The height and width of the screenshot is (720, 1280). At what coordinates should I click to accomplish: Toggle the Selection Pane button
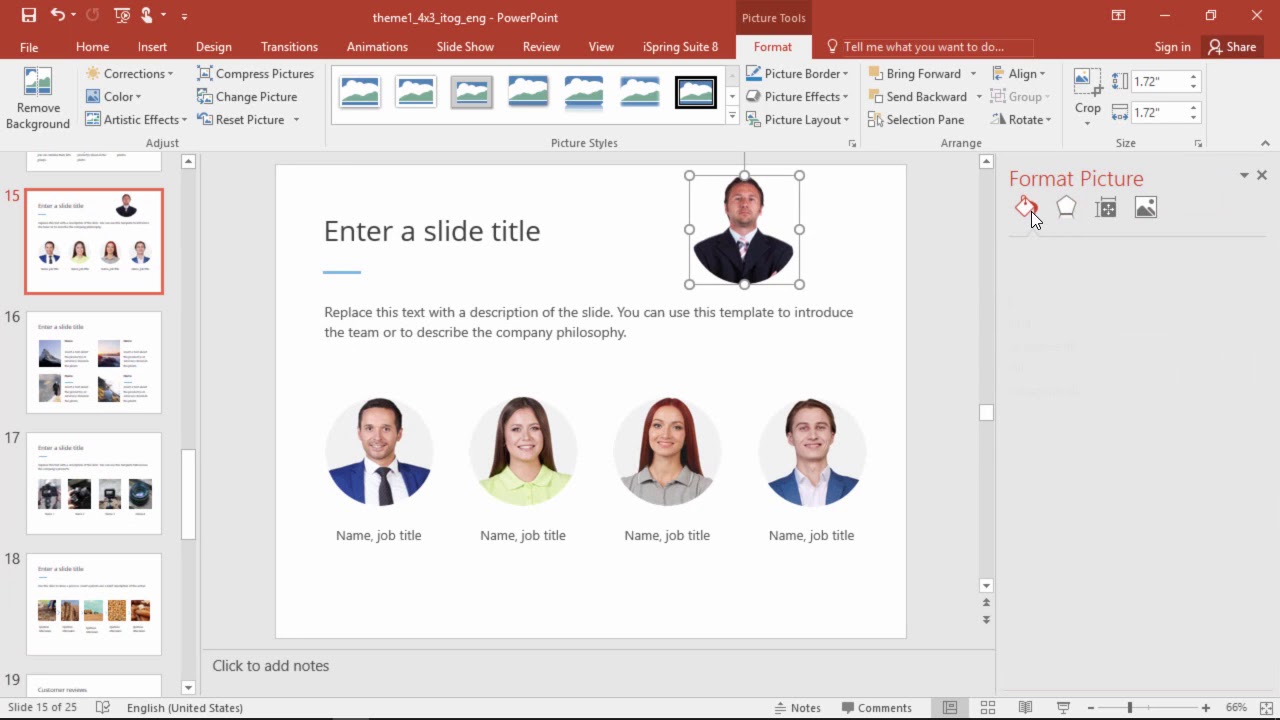click(x=916, y=119)
